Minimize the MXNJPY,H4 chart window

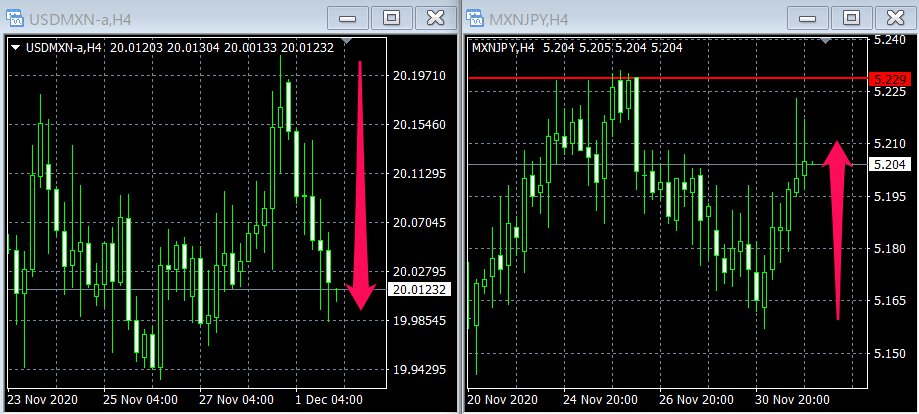pyautogui.click(x=808, y=18)
